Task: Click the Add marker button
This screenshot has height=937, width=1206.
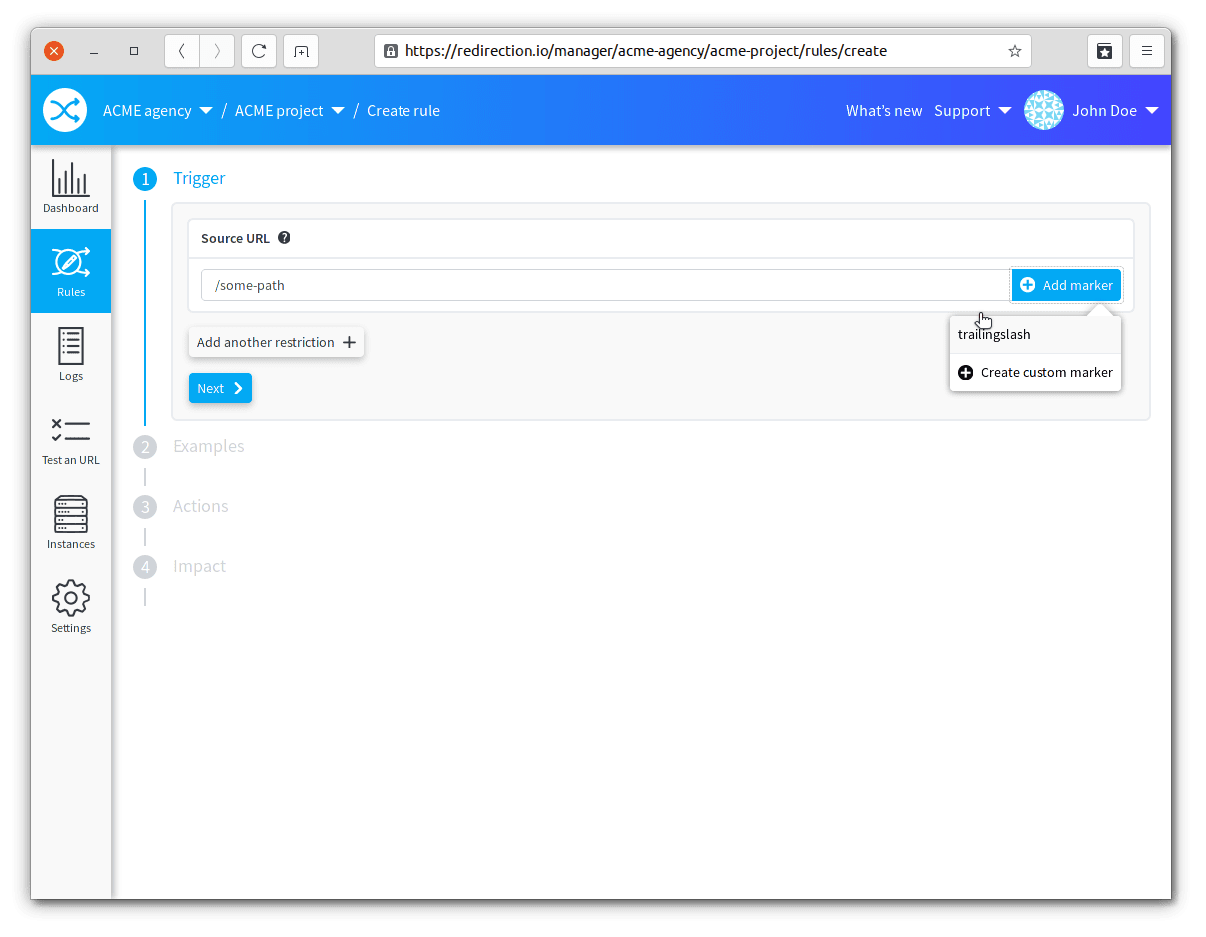Action: pyautogui.click(x=1066, y=285)
